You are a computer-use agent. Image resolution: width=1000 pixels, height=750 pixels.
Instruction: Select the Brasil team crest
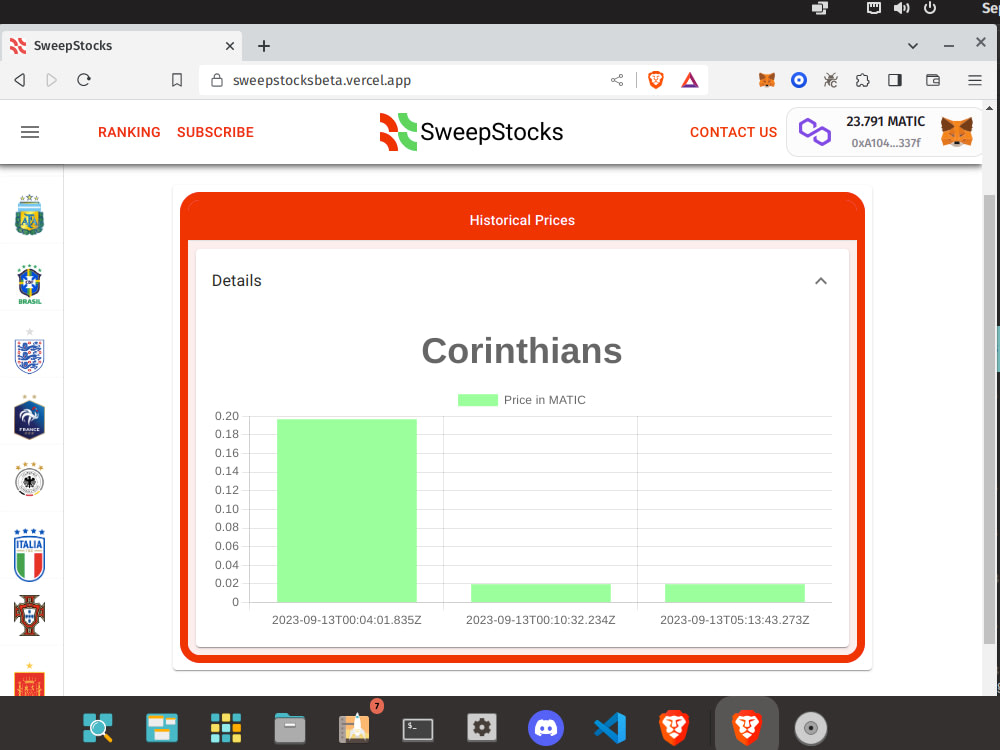[29, 284]
